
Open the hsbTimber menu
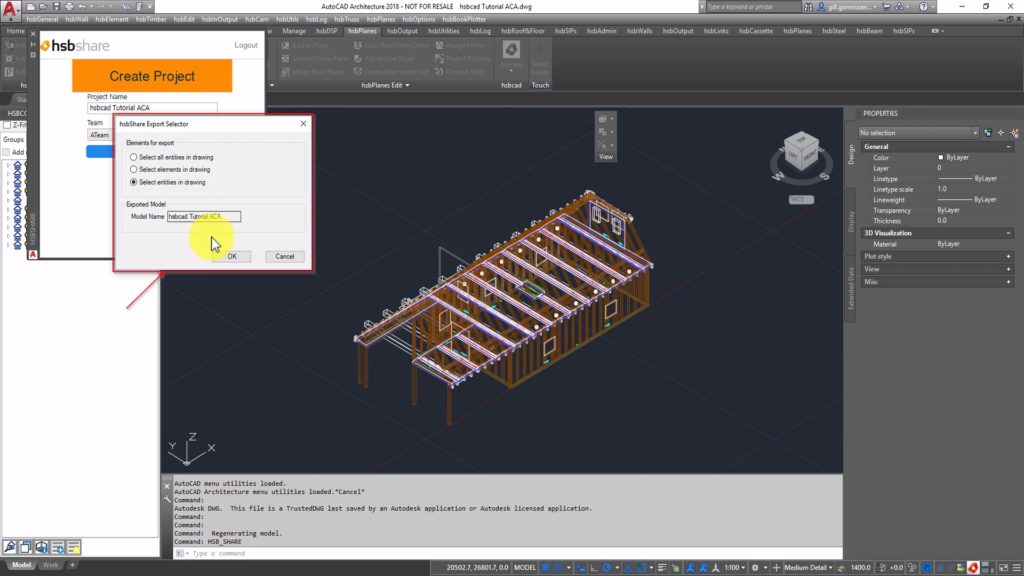(x=151, y=20)
